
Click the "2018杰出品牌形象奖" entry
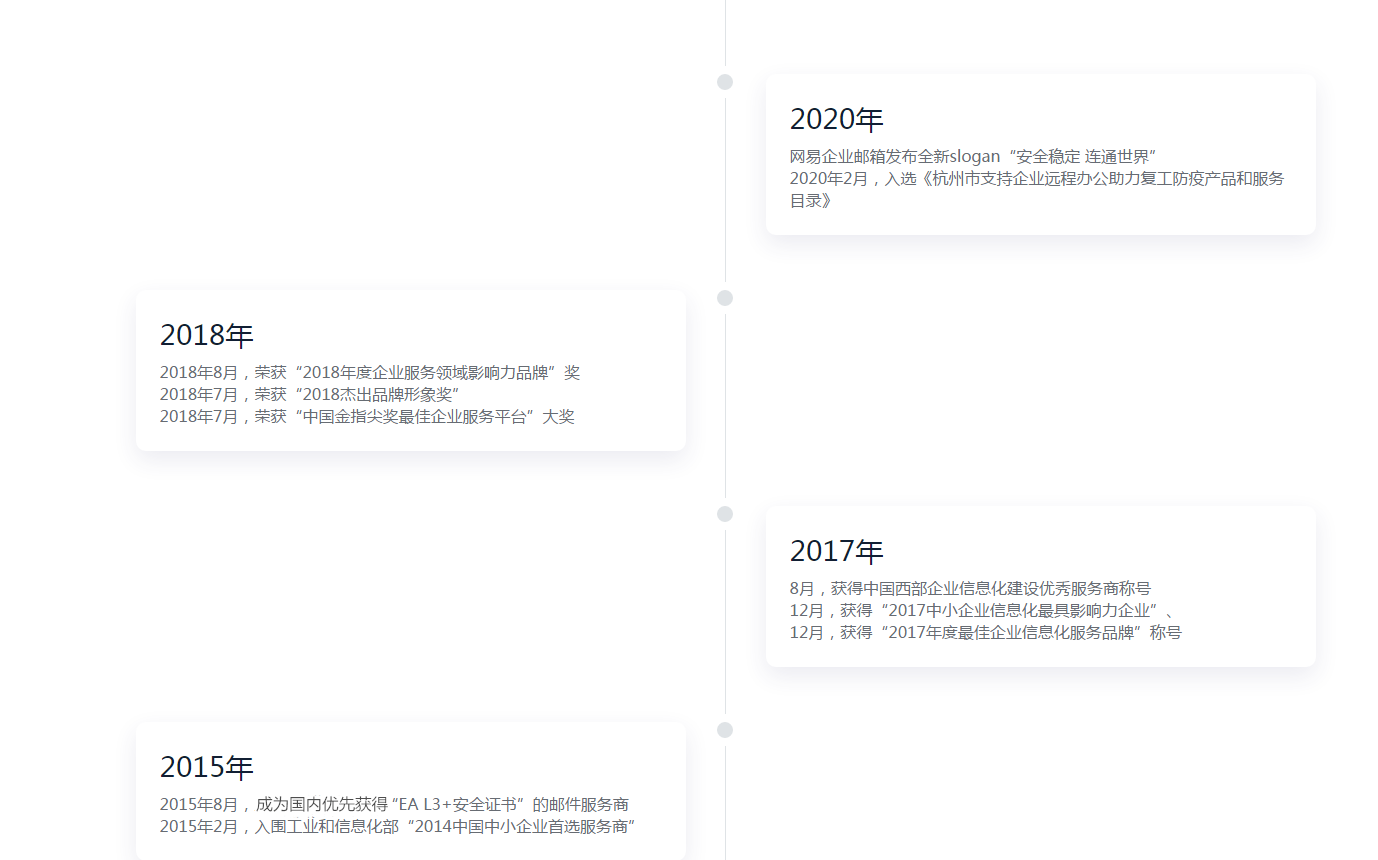click(309, 395)
